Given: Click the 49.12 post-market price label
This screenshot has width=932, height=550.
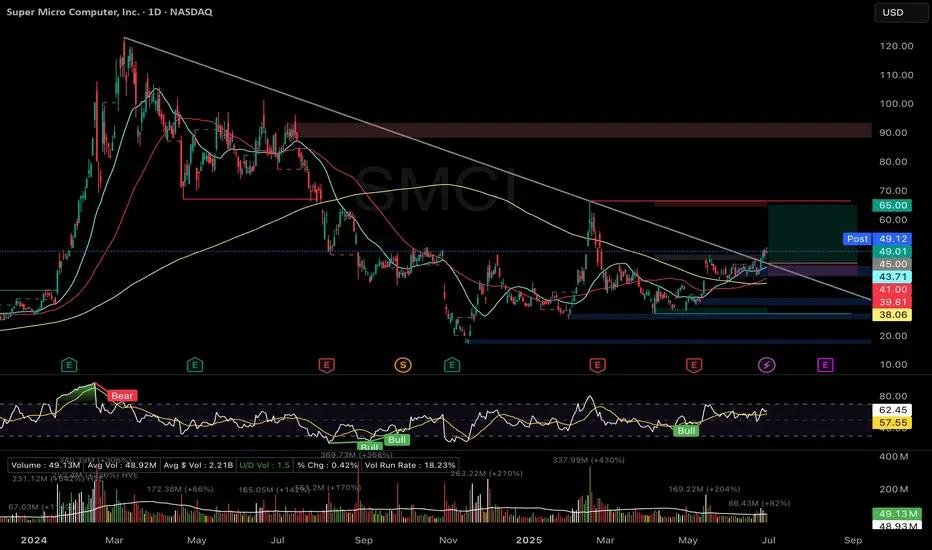Looking at the screenshot, I should (x=892, y=238).
